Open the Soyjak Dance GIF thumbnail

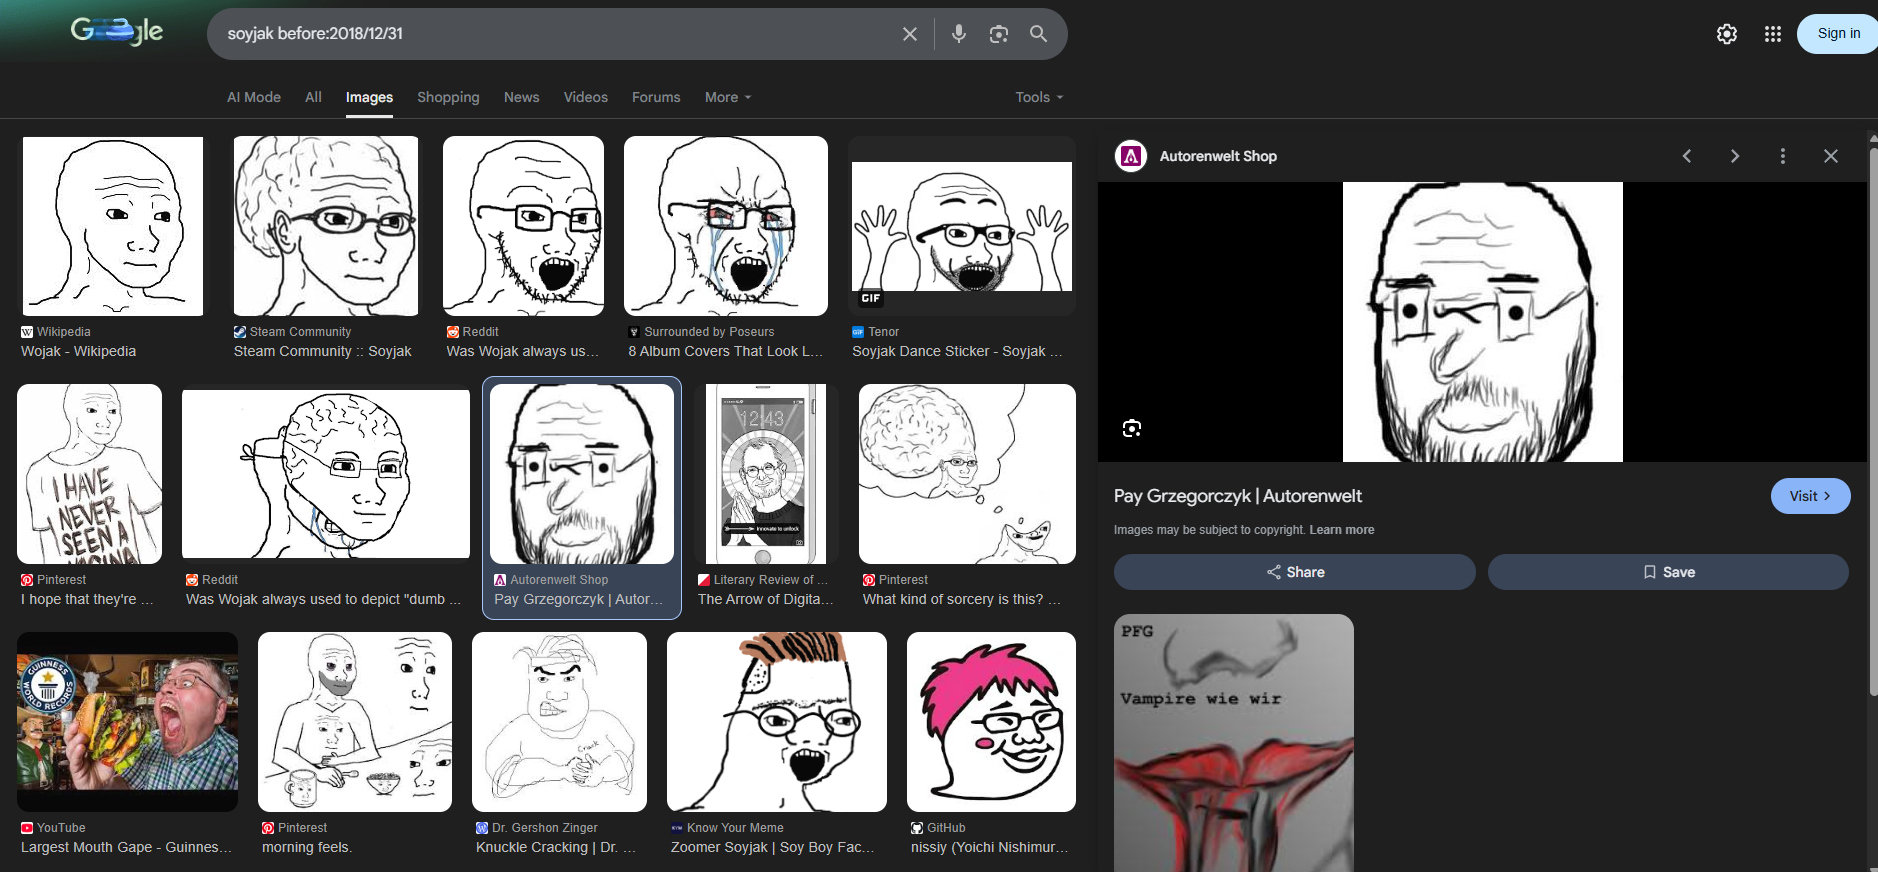click(962, 226)
